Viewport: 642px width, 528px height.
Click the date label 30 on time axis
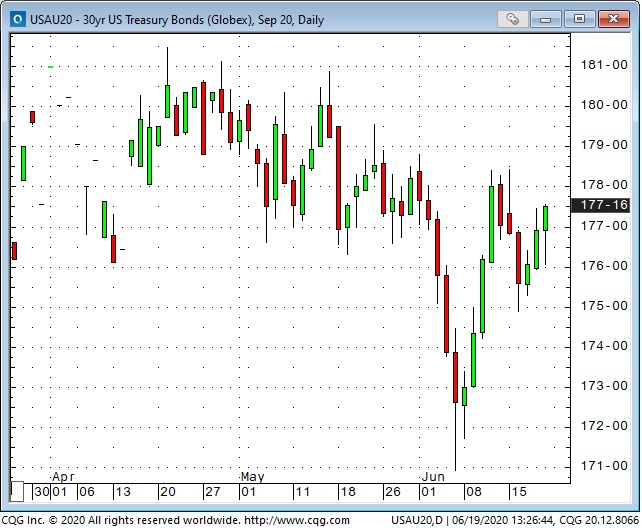42,492
